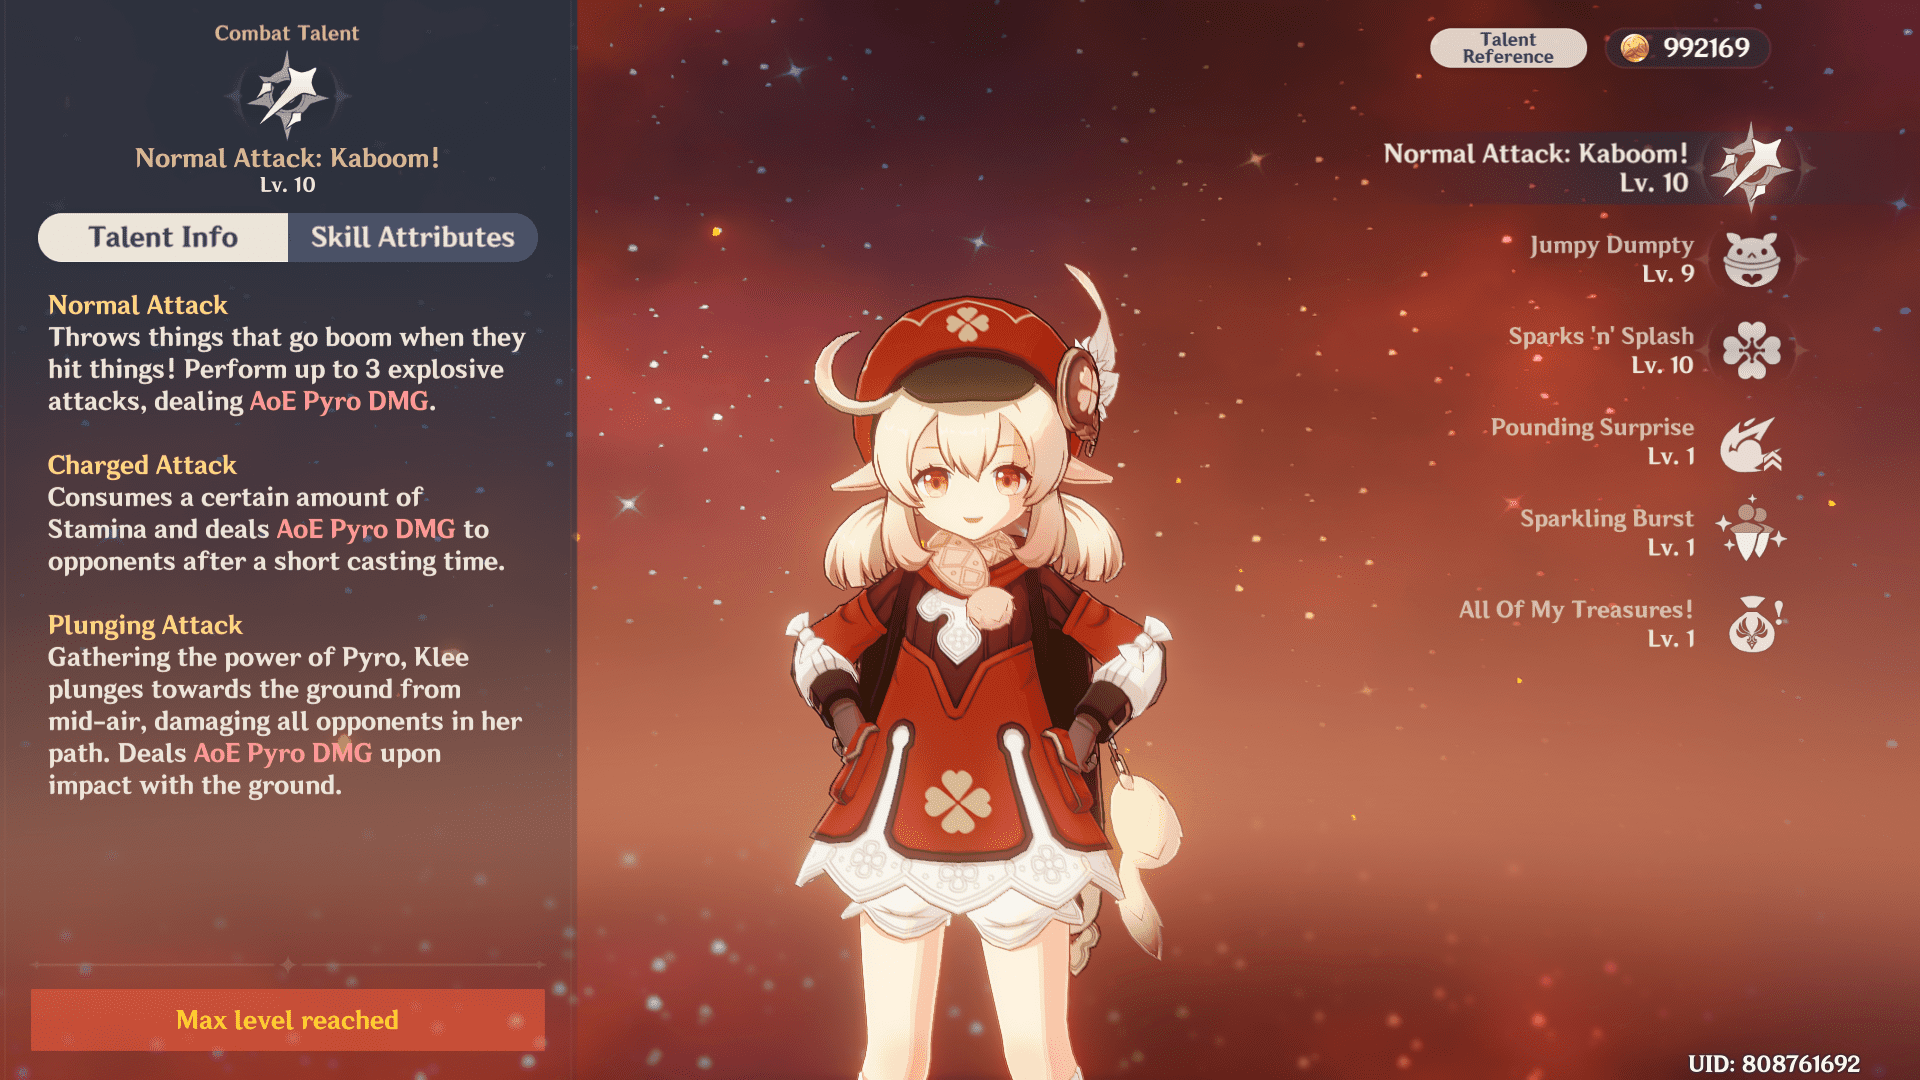Screen dimensions: 1920x1080
Task: Click the Max level reached button
Action: point(288,1020)
